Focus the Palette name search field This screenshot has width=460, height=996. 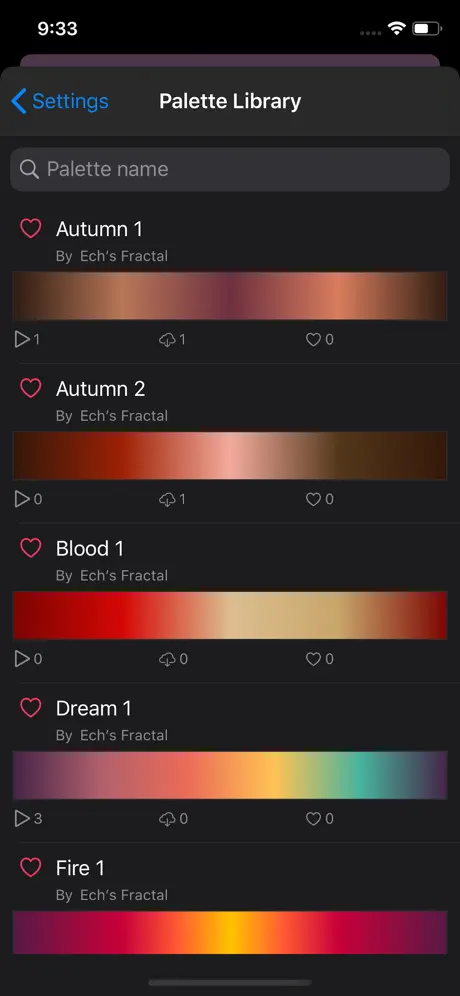[230, 169]
